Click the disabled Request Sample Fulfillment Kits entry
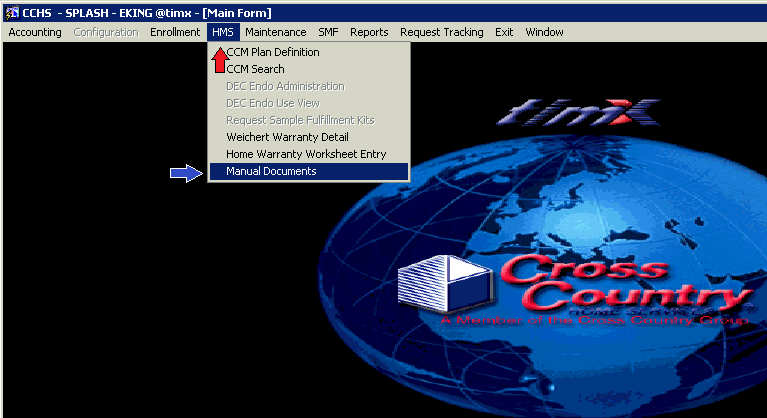 (309, 120)
